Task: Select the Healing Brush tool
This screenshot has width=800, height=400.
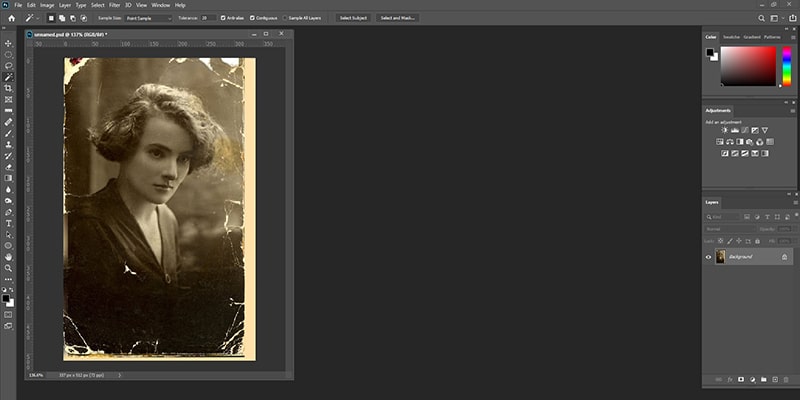Action: pos(8,122)
